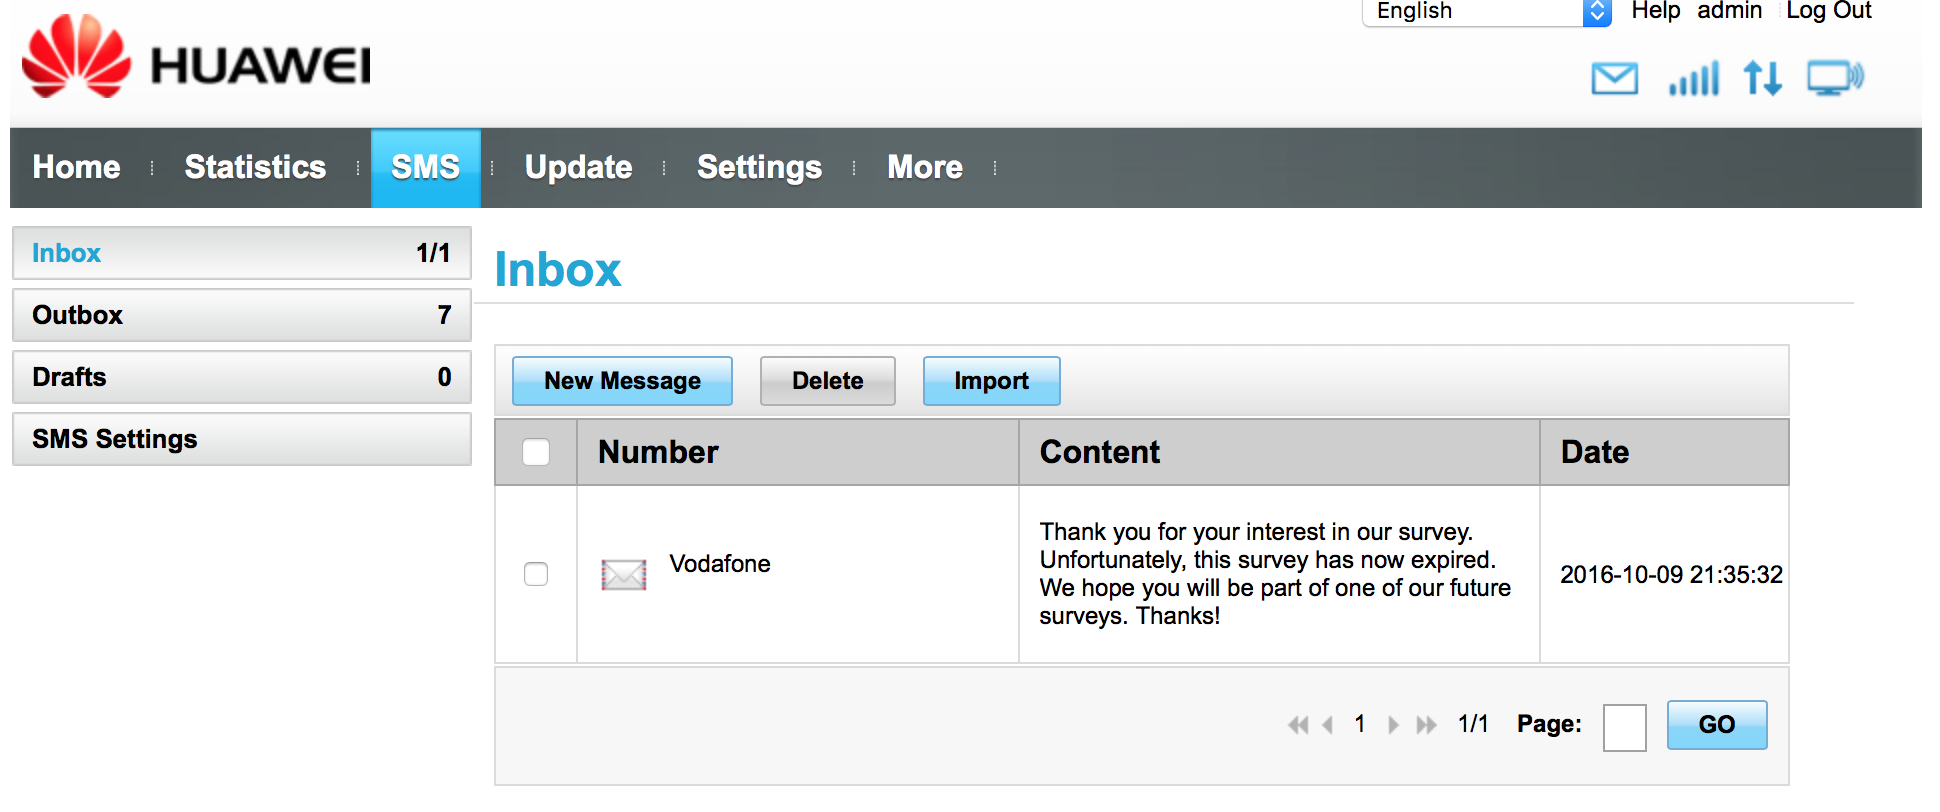Click the envelope icon beside Vodafone

click(x=624, y=574)
